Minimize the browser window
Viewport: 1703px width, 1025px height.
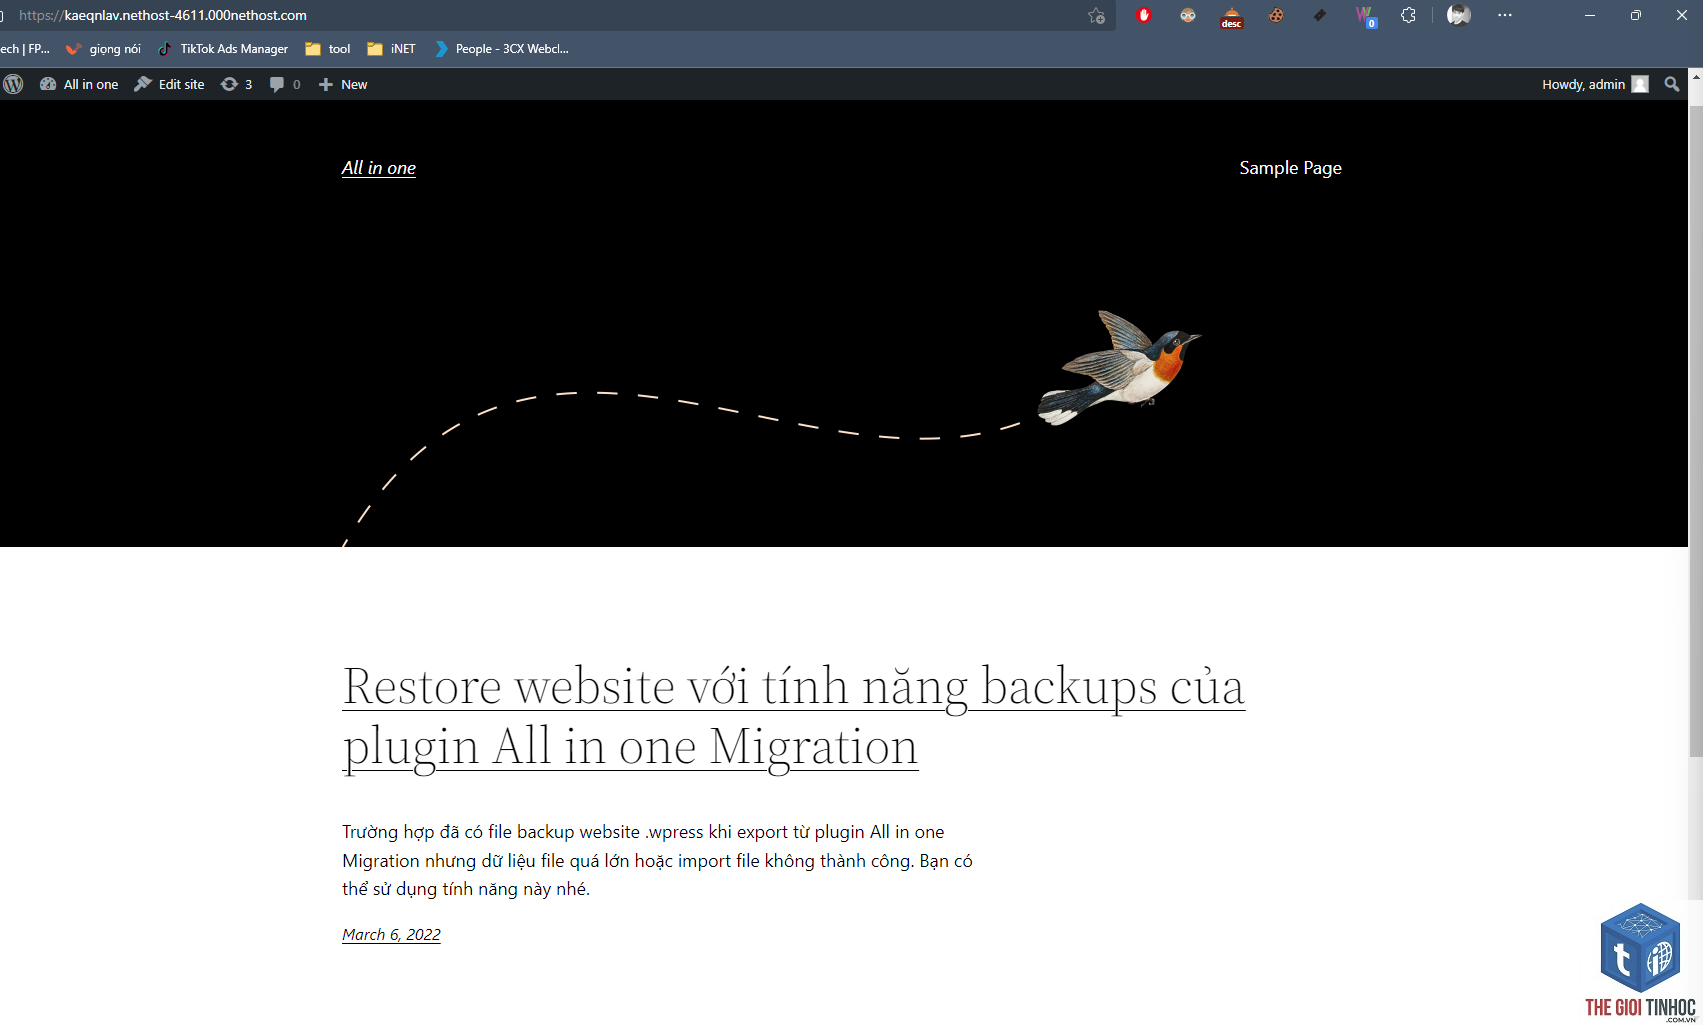[1590, 15]
